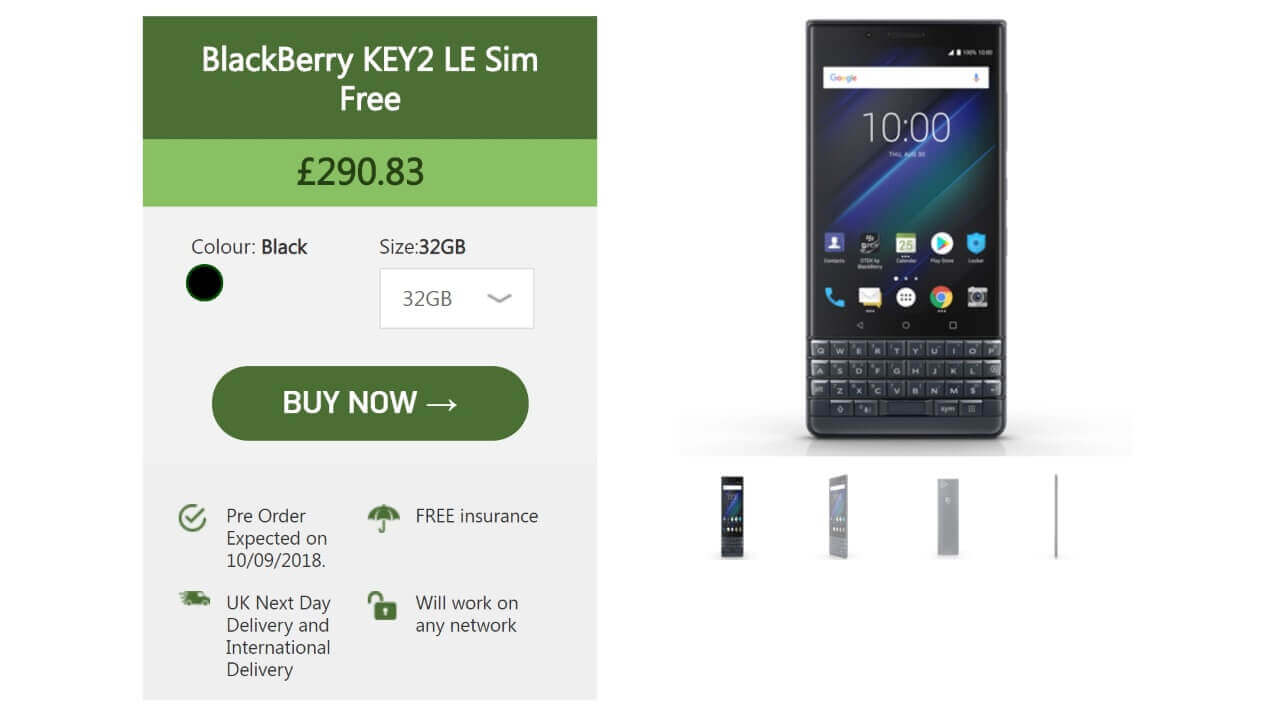Select the Black colour swatch
The width and height of the screenshot is (1280, 720).
tap(204, 283)
